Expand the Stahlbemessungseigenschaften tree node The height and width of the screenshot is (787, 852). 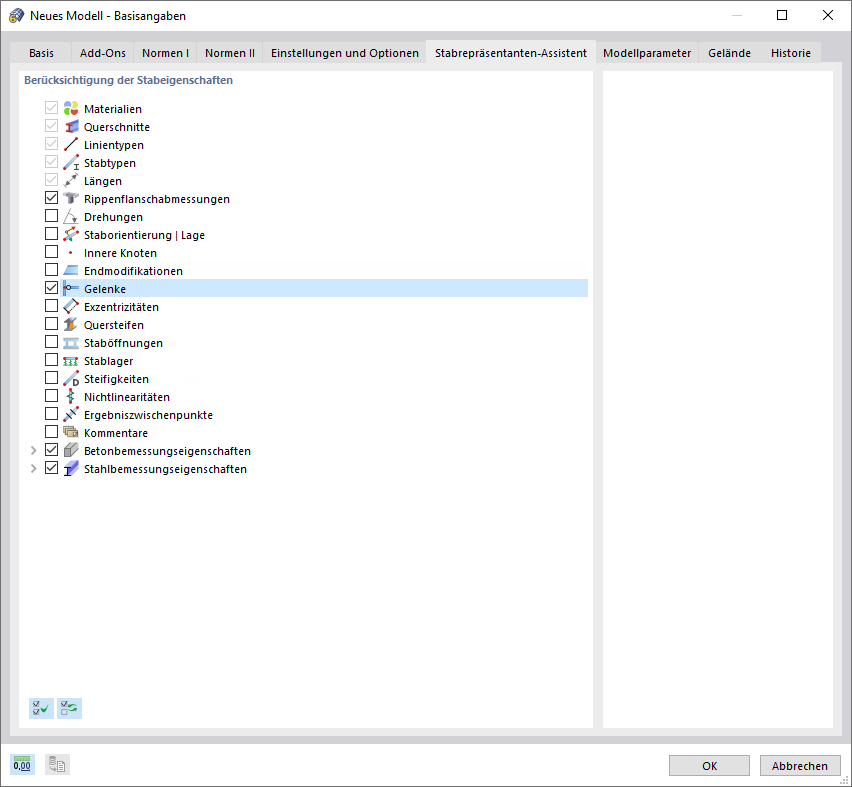(x=34, y=469)
